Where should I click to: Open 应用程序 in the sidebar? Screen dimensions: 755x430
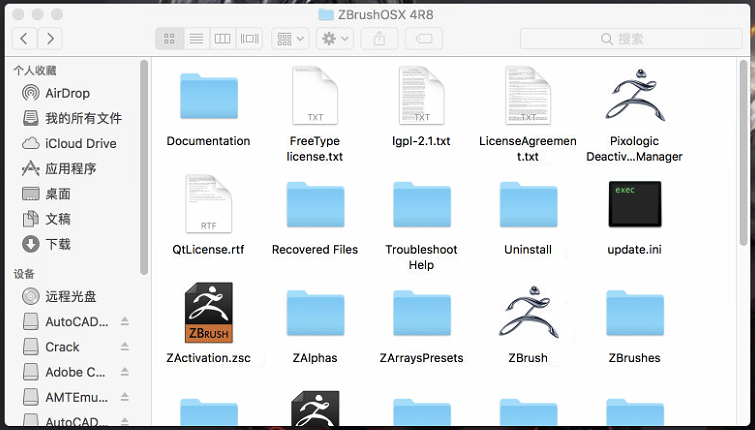pos(59,169)
